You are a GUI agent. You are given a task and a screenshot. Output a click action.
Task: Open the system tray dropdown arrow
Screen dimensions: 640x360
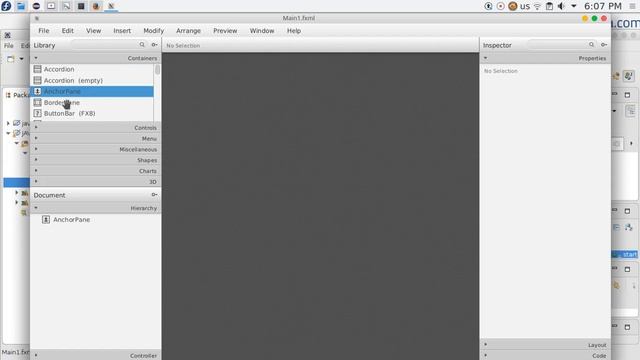coord(574,6)
